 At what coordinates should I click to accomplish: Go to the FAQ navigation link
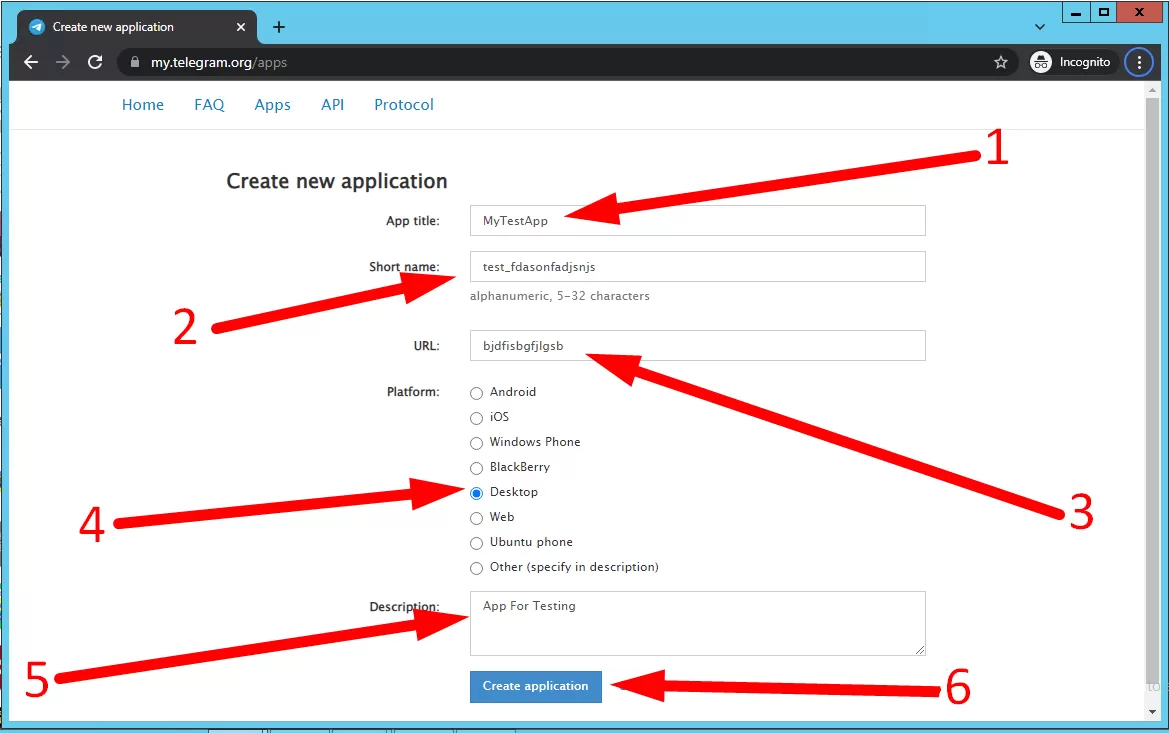click(209, 105)
